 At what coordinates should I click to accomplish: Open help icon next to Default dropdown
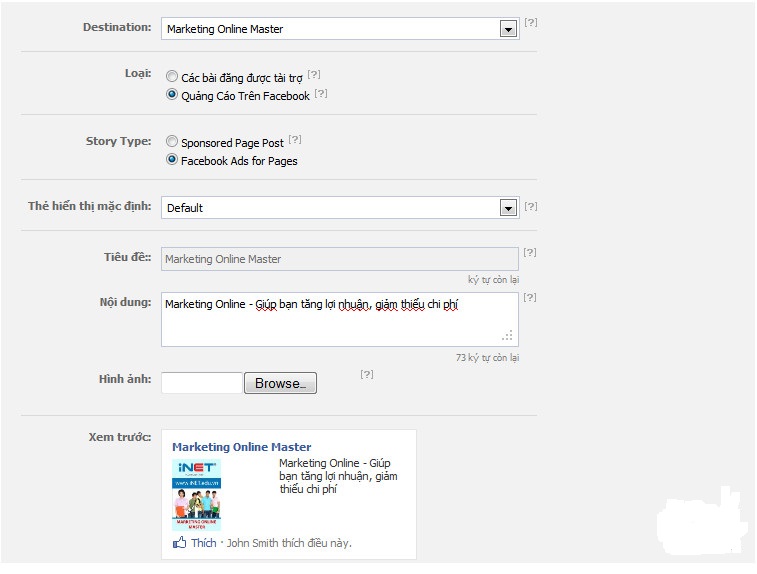click(x=531, y=207)
